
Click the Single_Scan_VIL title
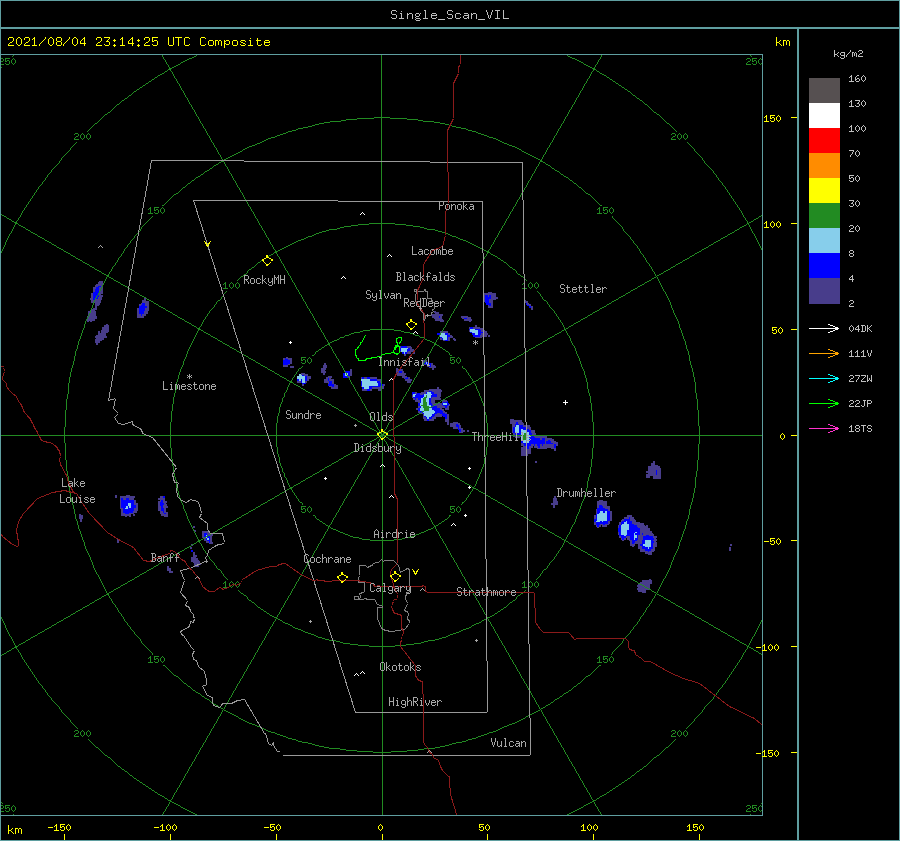point(449,15)
